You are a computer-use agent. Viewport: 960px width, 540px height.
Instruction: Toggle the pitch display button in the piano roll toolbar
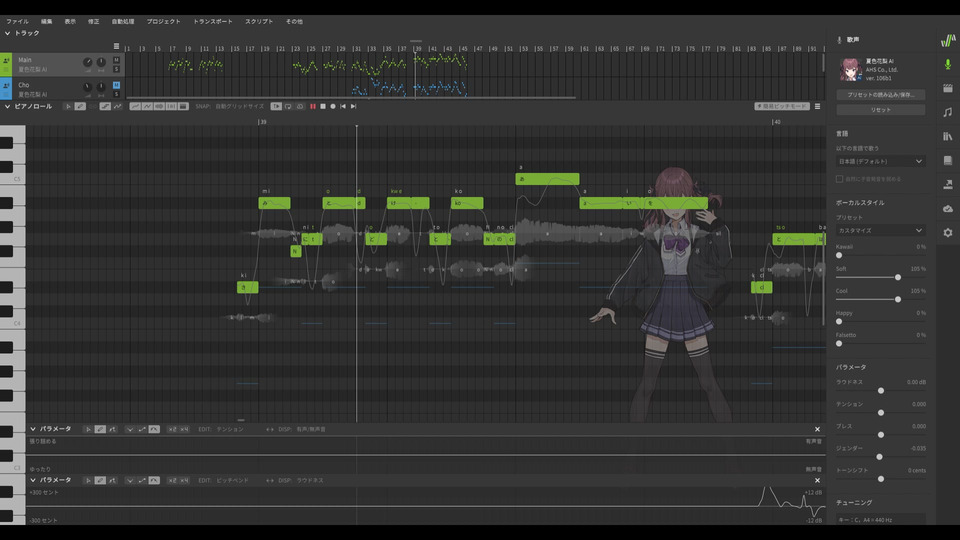click(135, 107)
